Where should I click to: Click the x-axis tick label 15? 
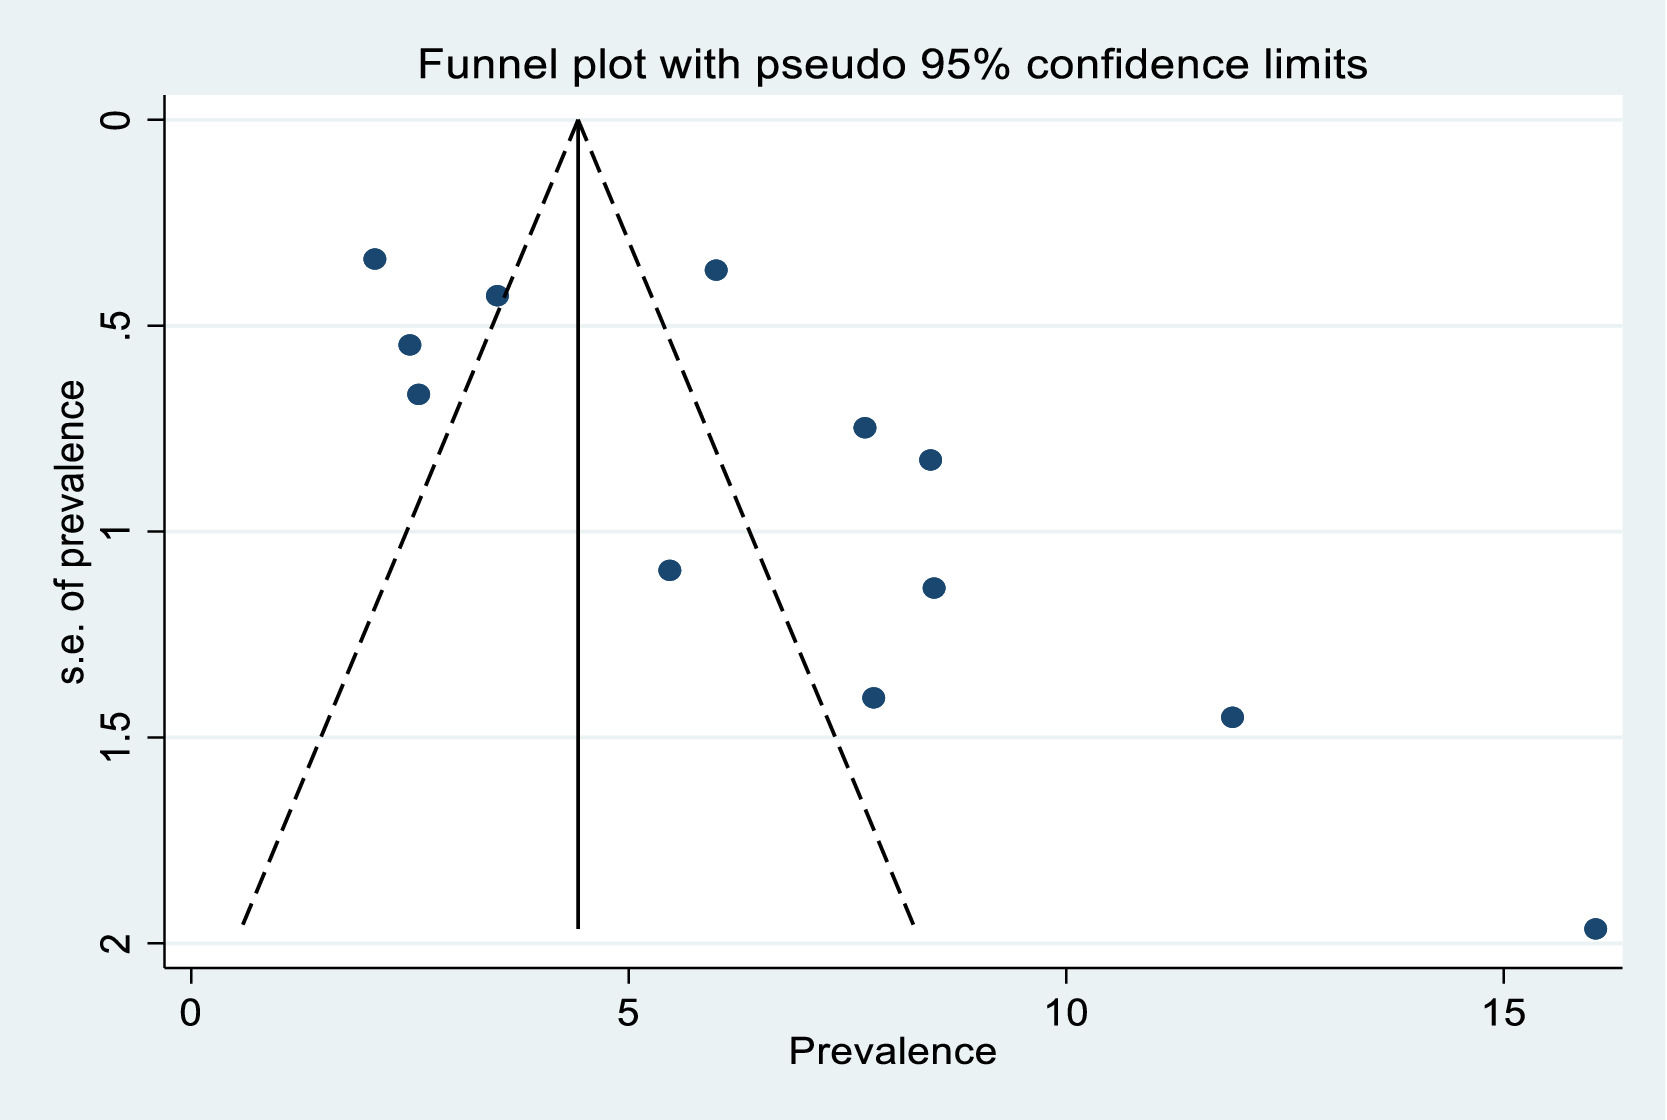[1502, 1013]
